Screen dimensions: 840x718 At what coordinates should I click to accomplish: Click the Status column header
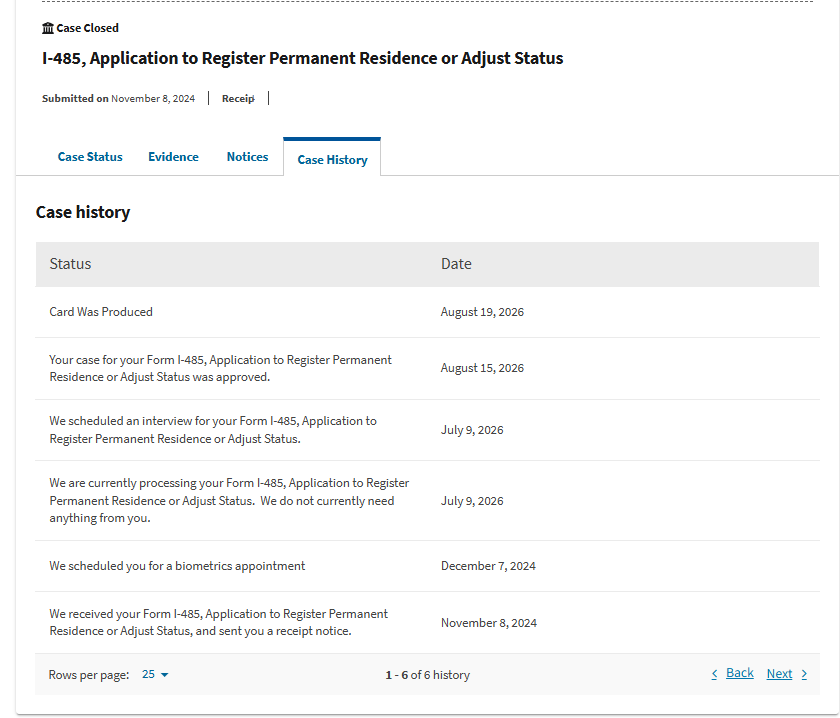70,264
